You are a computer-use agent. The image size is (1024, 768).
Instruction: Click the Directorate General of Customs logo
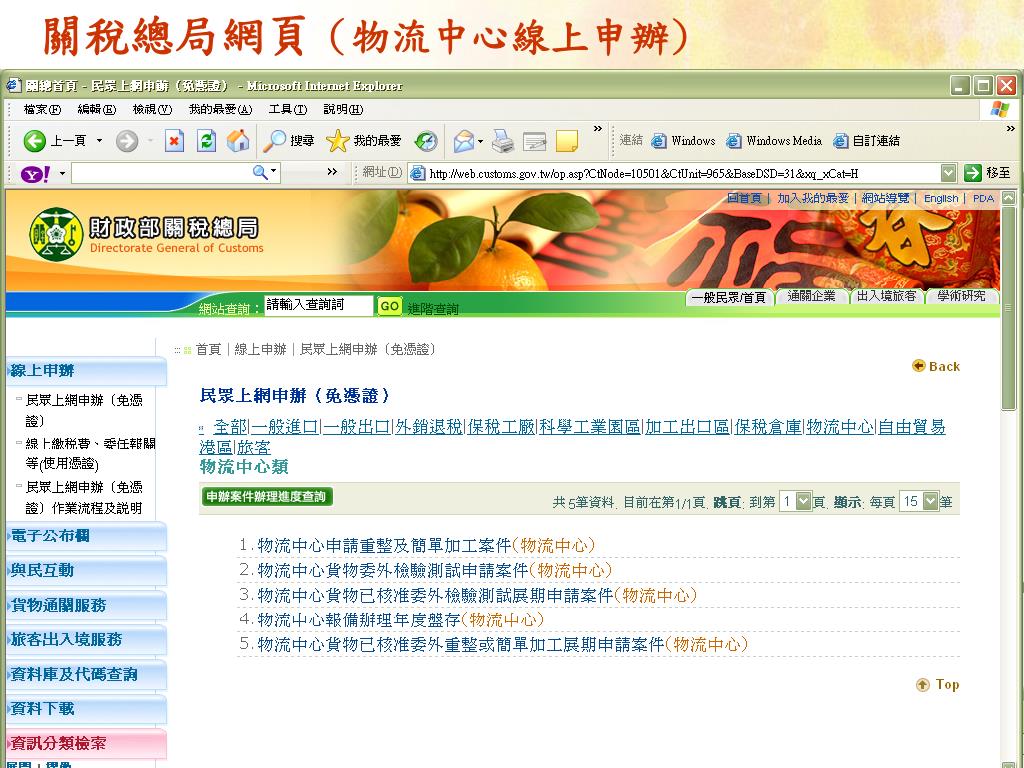56,234
